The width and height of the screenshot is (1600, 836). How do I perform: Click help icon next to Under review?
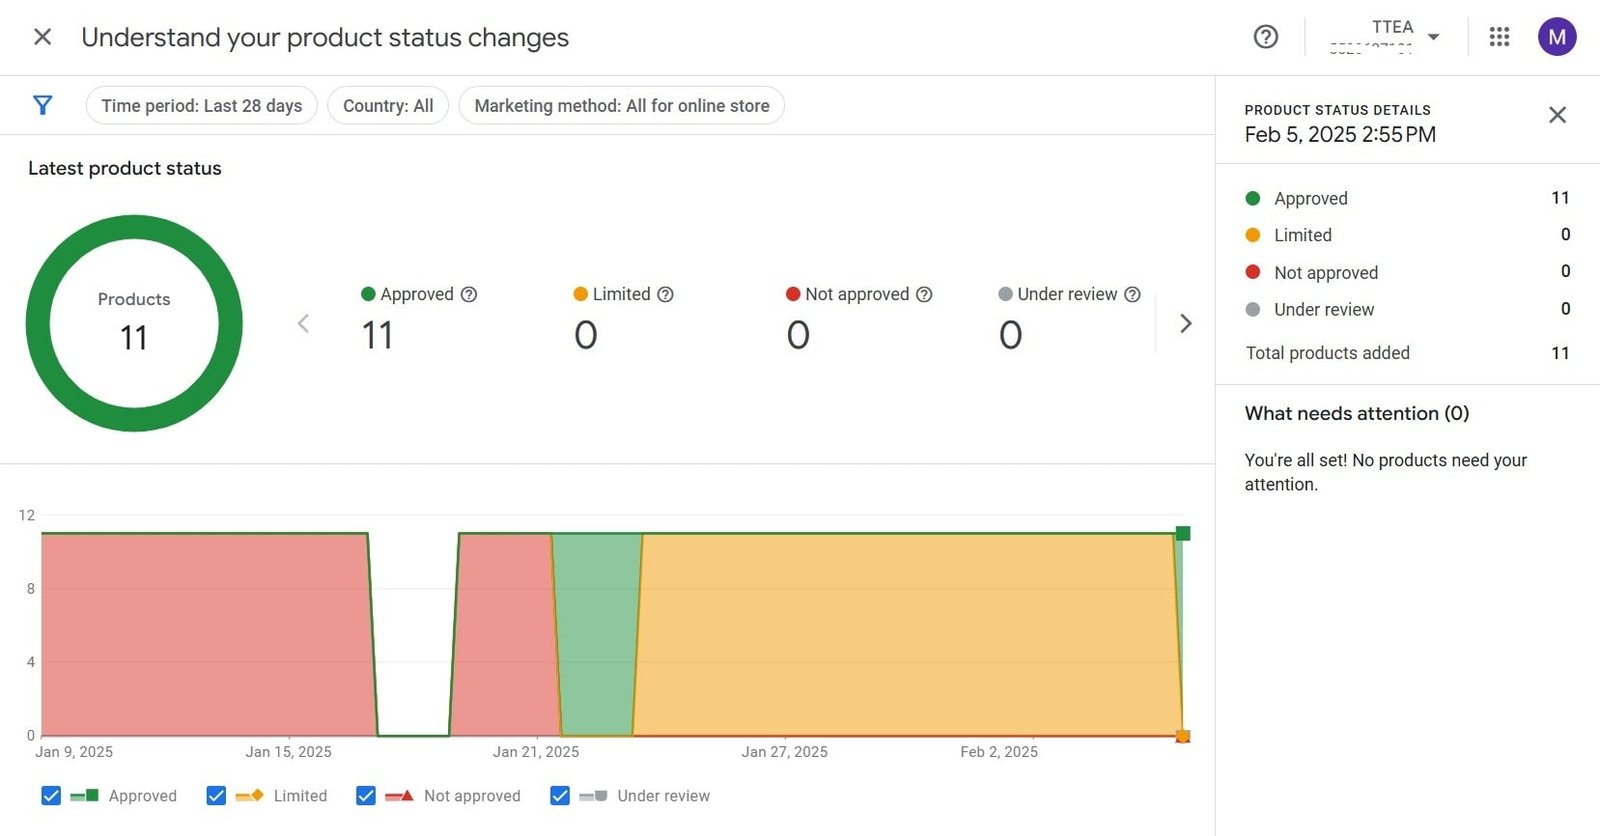1132,294
